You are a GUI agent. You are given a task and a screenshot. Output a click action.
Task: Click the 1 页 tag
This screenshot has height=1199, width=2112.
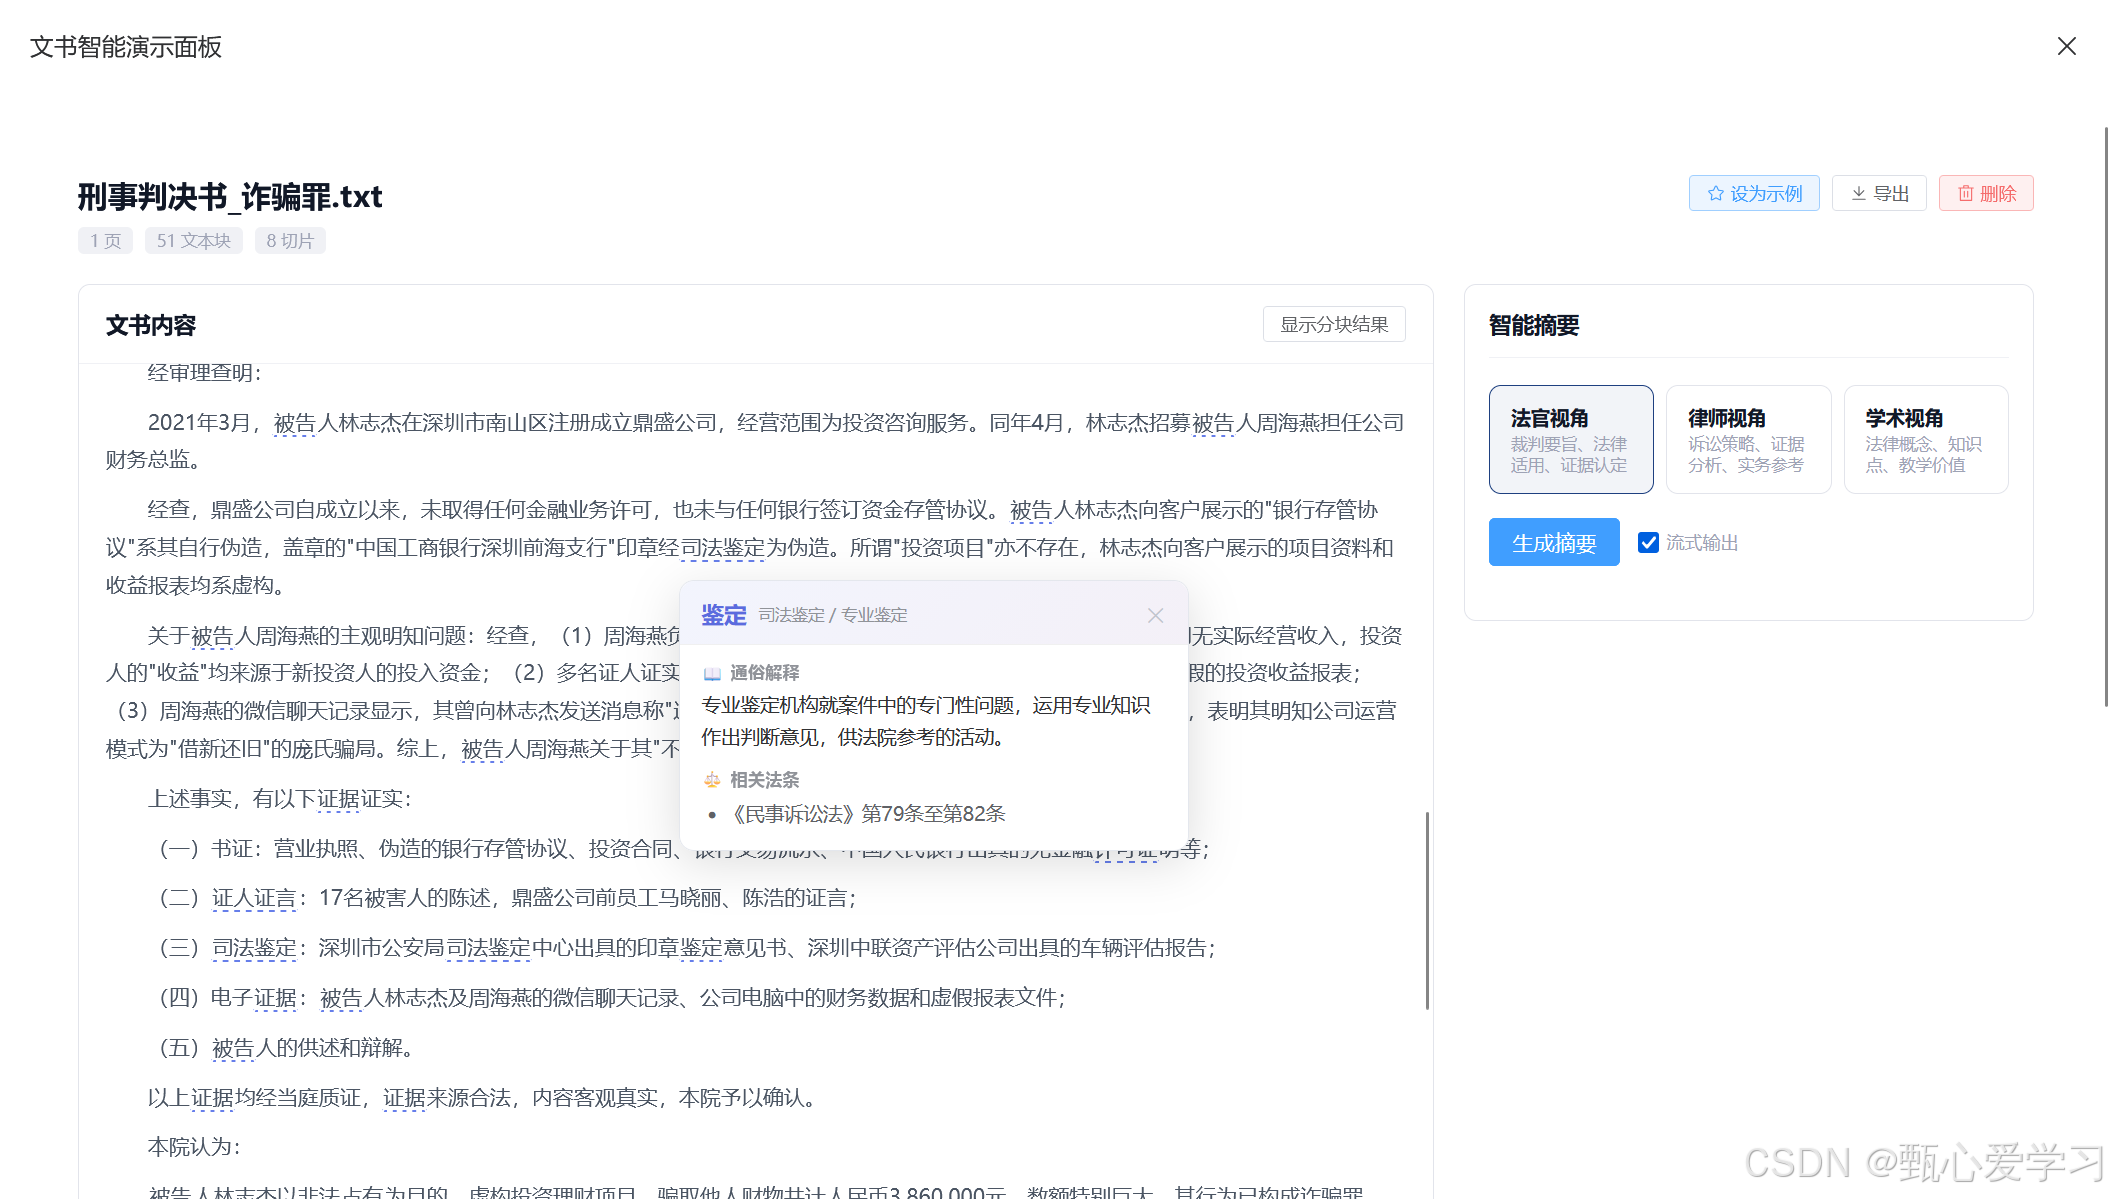click(x=105, y=241)
